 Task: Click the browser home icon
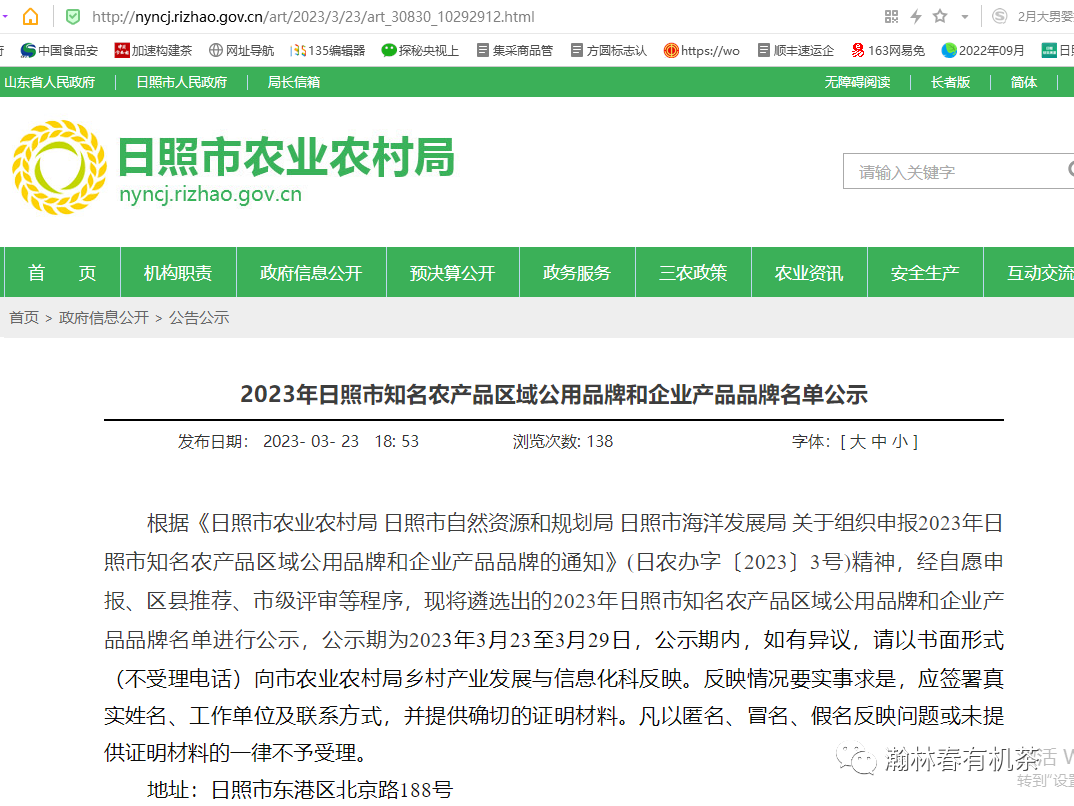31,16
